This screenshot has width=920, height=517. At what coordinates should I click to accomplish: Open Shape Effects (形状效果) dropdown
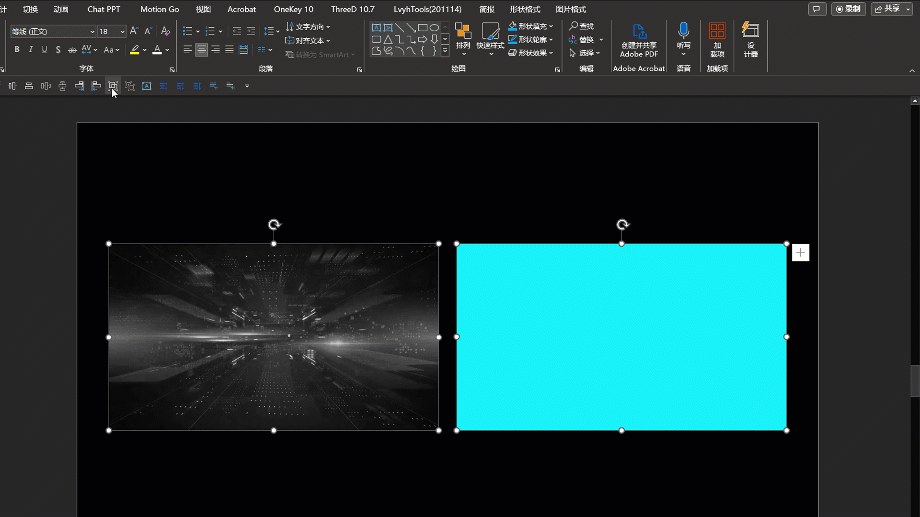pyautogui.click(x=530, y=53)
